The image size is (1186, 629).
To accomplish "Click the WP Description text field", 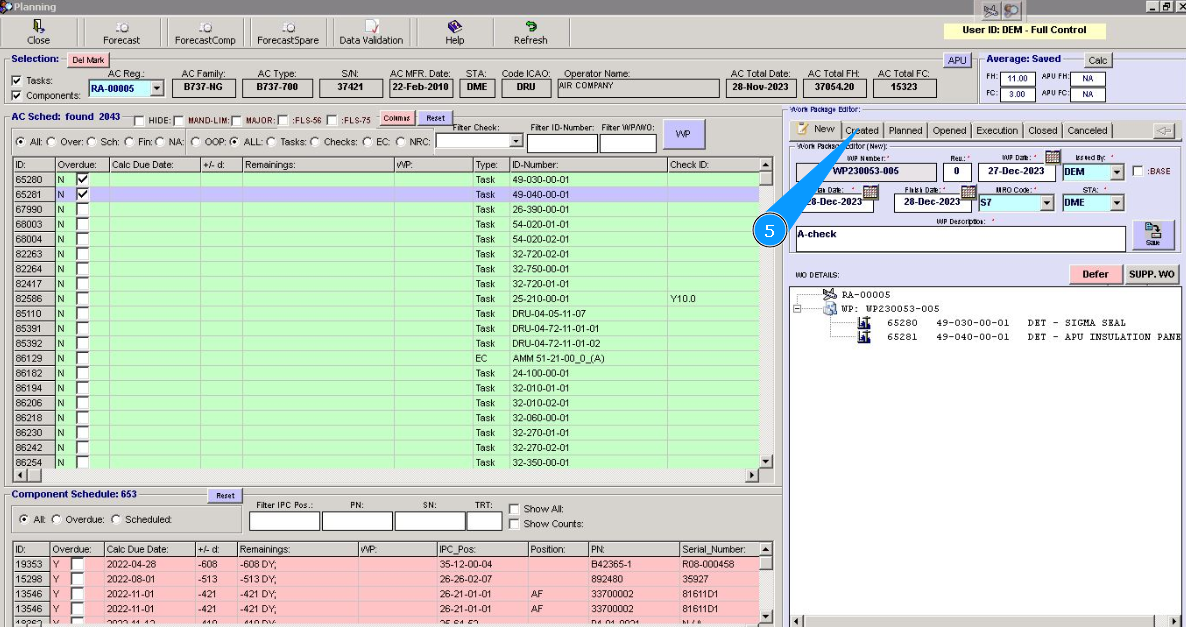I will click(960, 238).
